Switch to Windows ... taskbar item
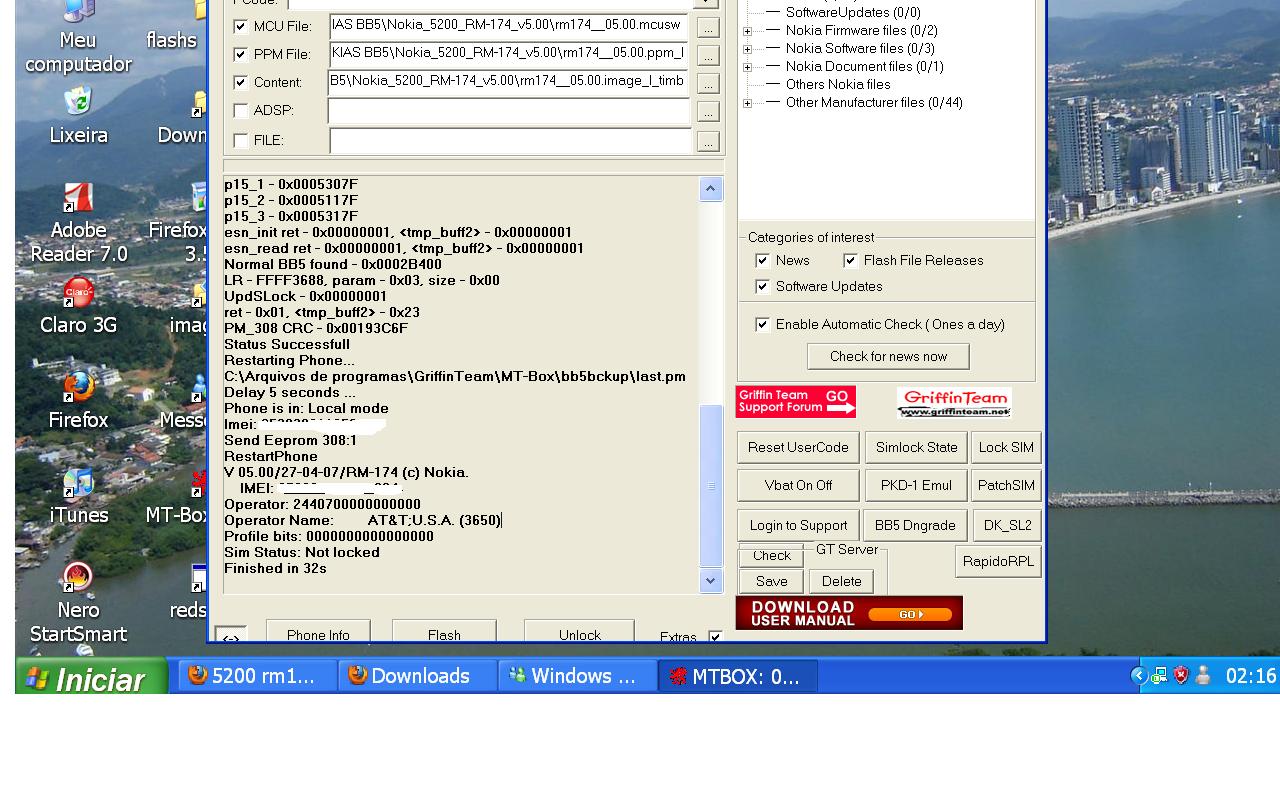The width and height of the screenshot is (1280, 800). [x=578, y=676]
